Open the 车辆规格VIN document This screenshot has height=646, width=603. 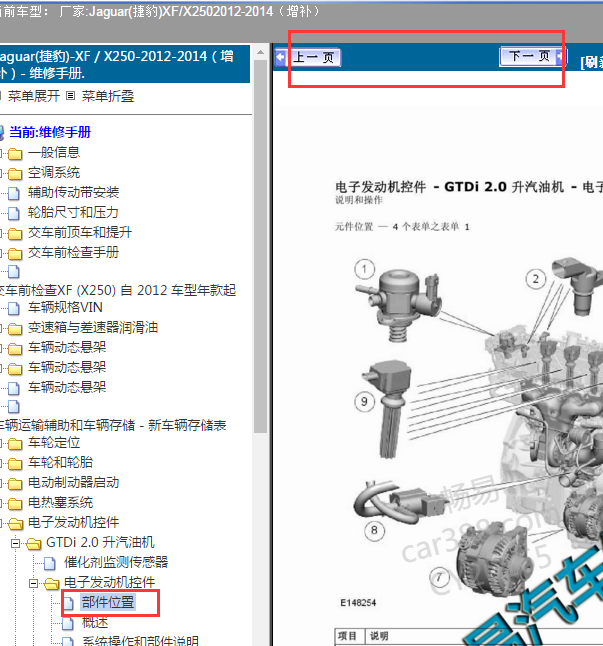point(65,307)
